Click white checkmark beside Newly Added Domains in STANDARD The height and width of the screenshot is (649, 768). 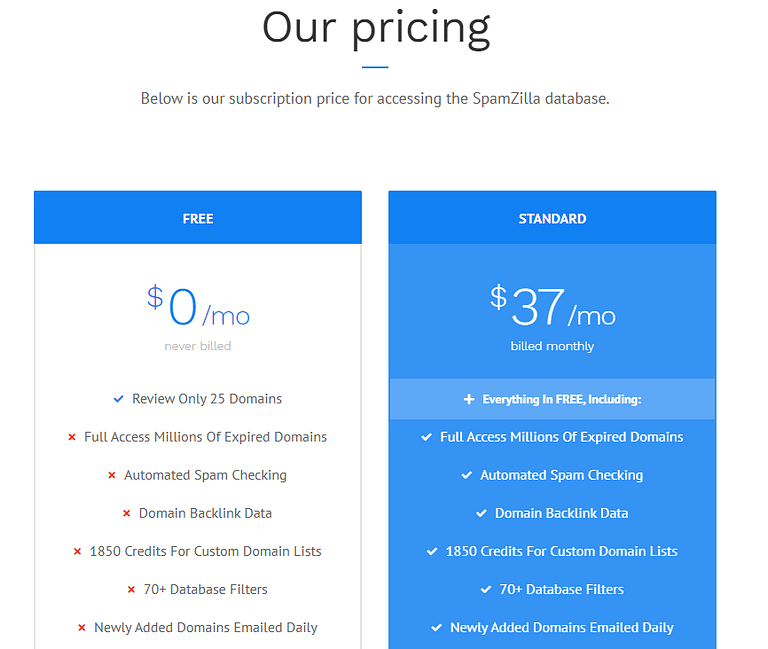coord(437,628)
